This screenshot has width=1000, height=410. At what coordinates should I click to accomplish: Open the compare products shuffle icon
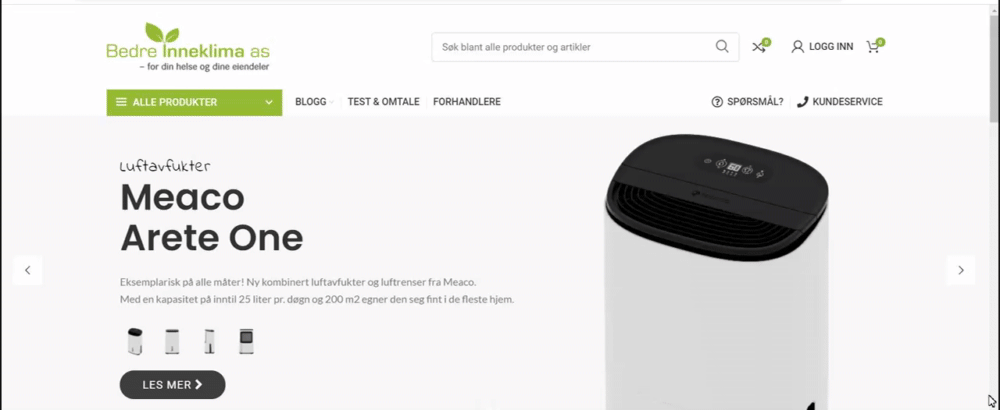click(758, 47)
